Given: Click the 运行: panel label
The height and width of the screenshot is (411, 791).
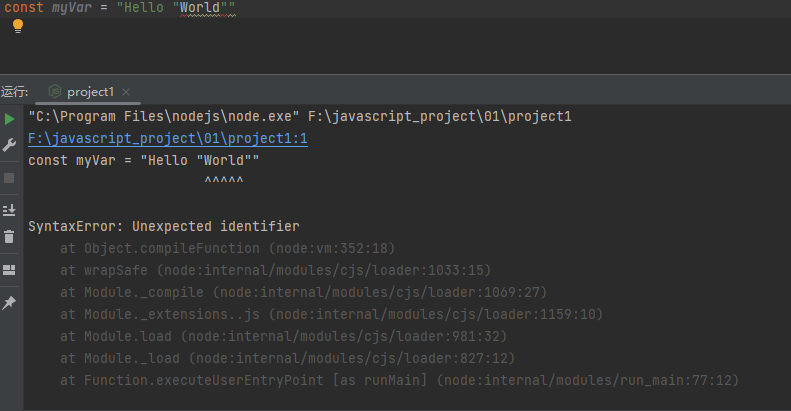Looking at the screenshot, I should [14, 92].
